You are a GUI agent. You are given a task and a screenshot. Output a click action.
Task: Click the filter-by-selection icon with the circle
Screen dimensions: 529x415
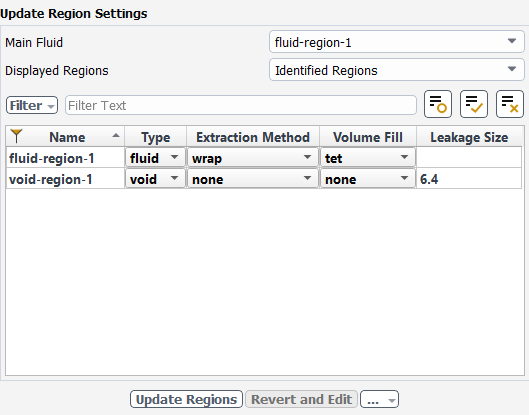(x=438, y=104)
